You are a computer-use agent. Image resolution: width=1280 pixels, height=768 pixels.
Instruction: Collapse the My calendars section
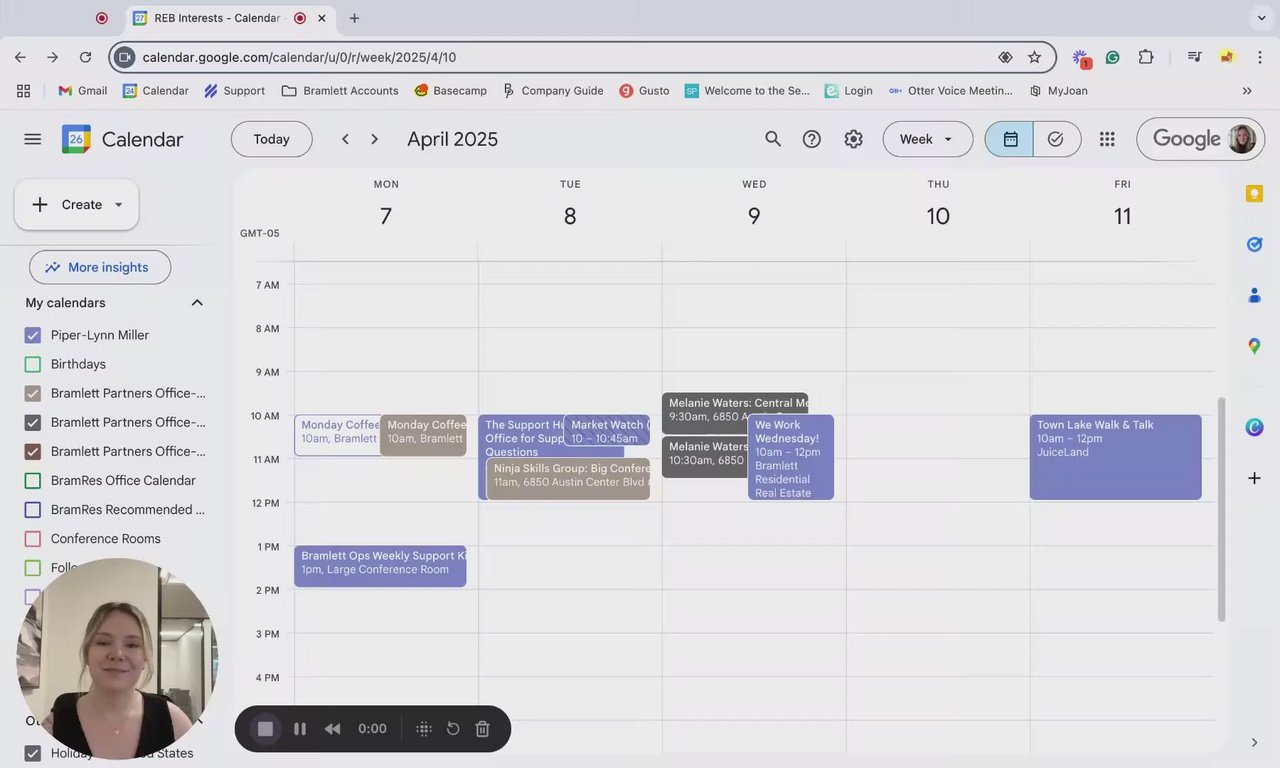[x=197, y=303]
